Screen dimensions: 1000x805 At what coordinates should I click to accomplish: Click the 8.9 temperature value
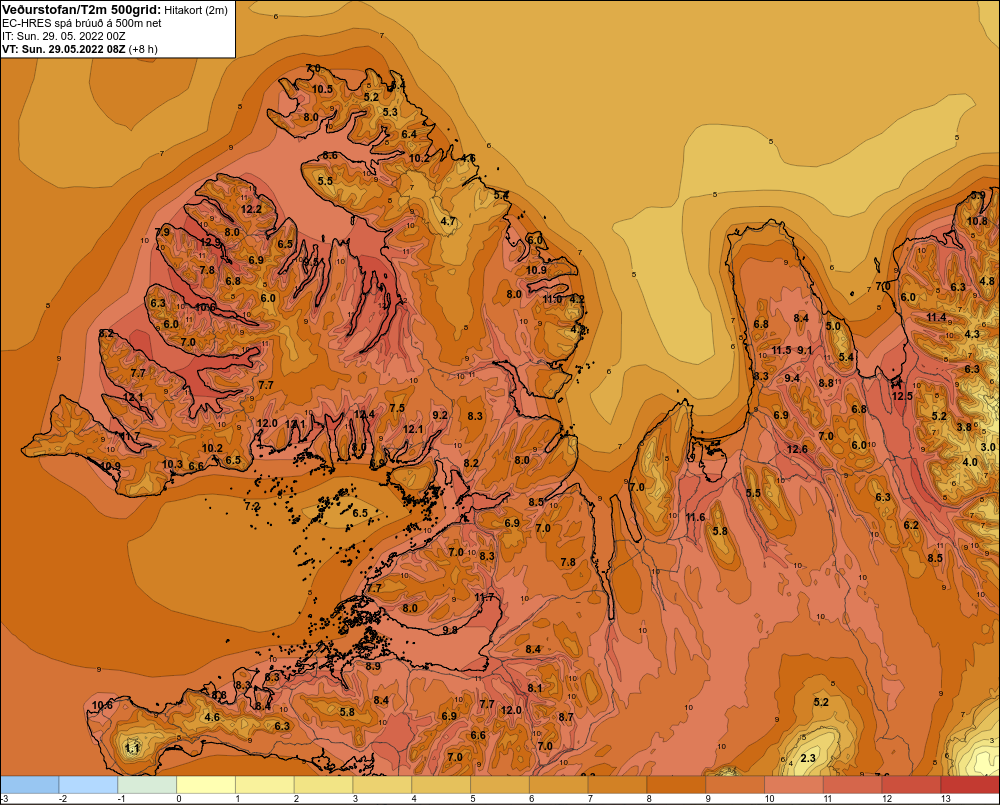tap(373, 666)
